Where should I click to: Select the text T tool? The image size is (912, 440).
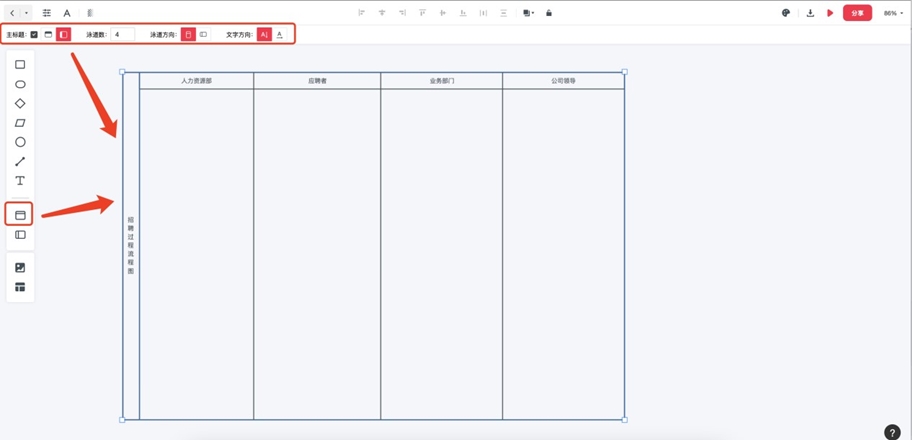[x=20, y=180]
